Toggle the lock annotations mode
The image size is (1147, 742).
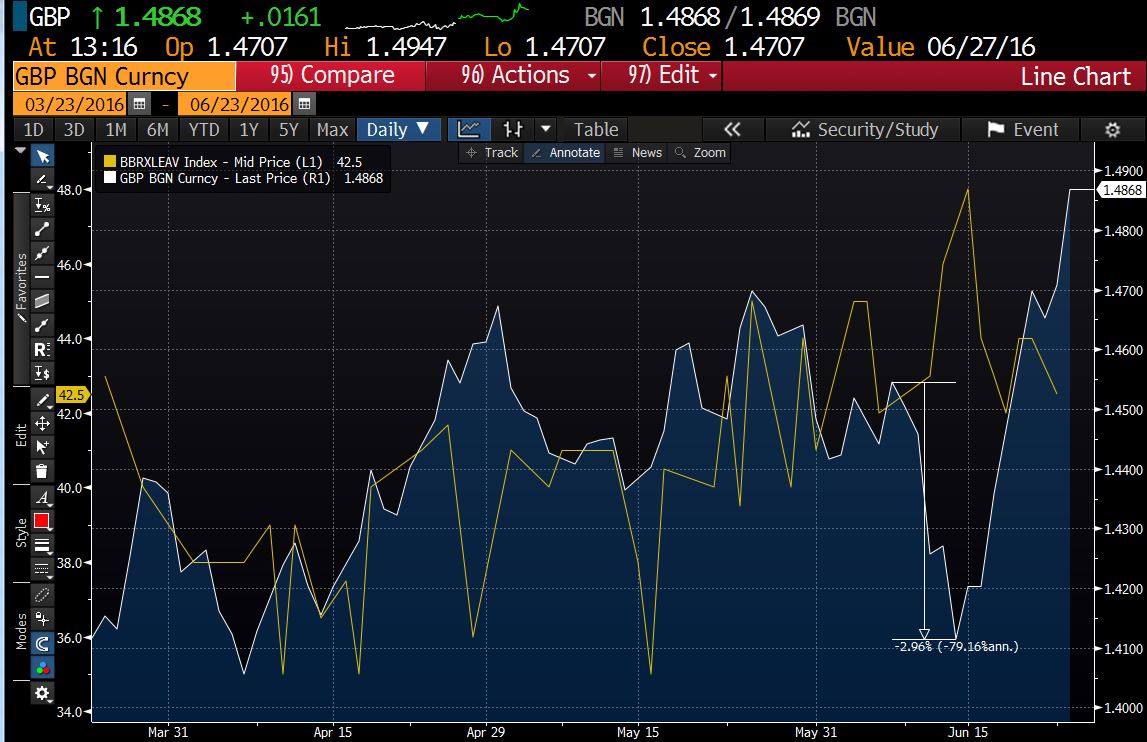42,619
